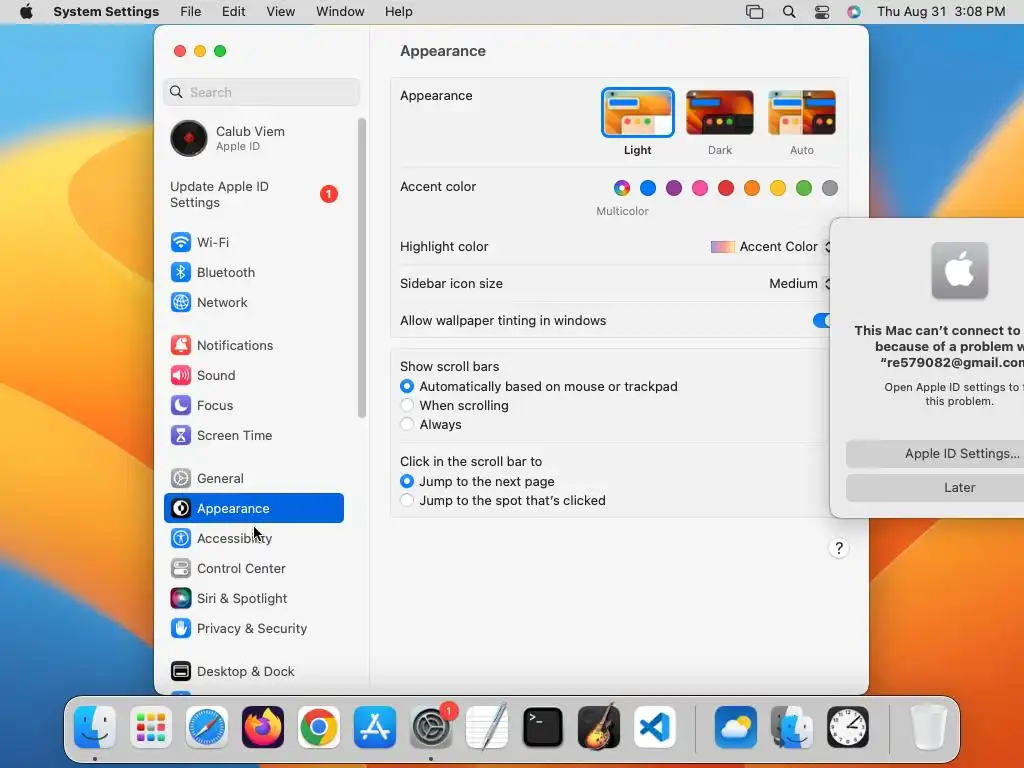The image size is (1024, 768).
Task: Choose pink accent color
Action: [700, 188]
